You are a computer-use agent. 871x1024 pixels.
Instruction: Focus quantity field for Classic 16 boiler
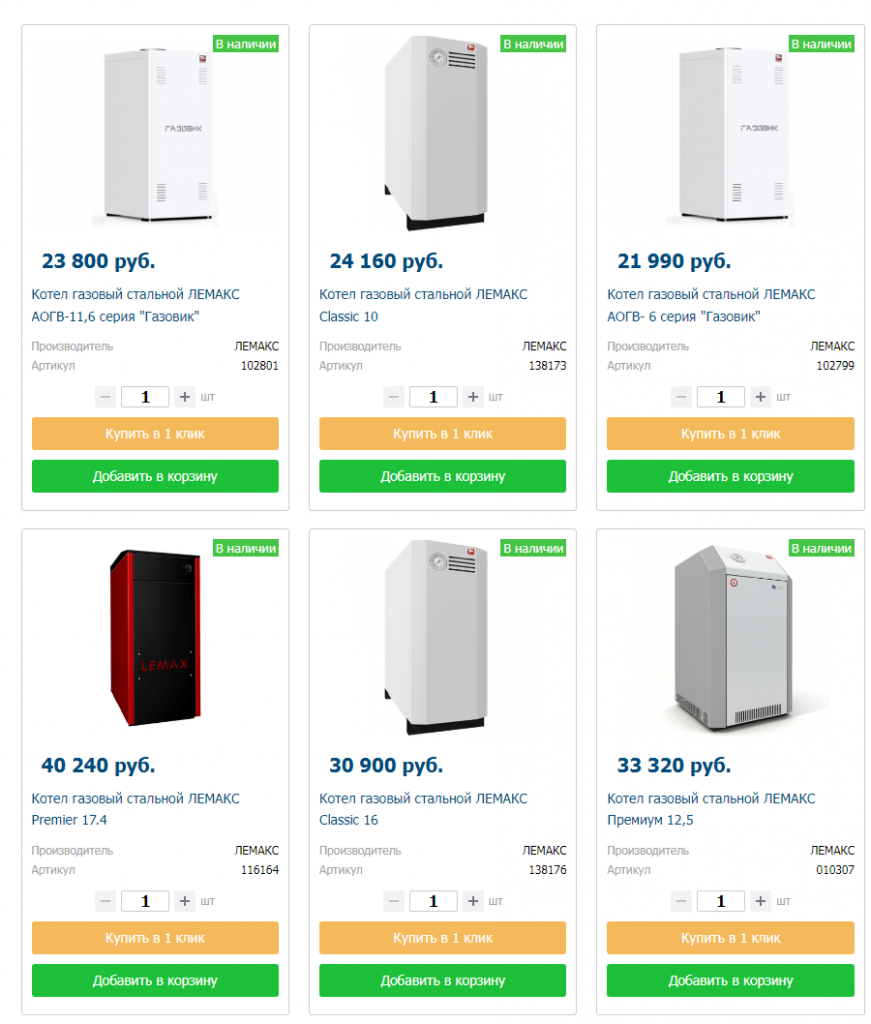[x=433, y=901]
